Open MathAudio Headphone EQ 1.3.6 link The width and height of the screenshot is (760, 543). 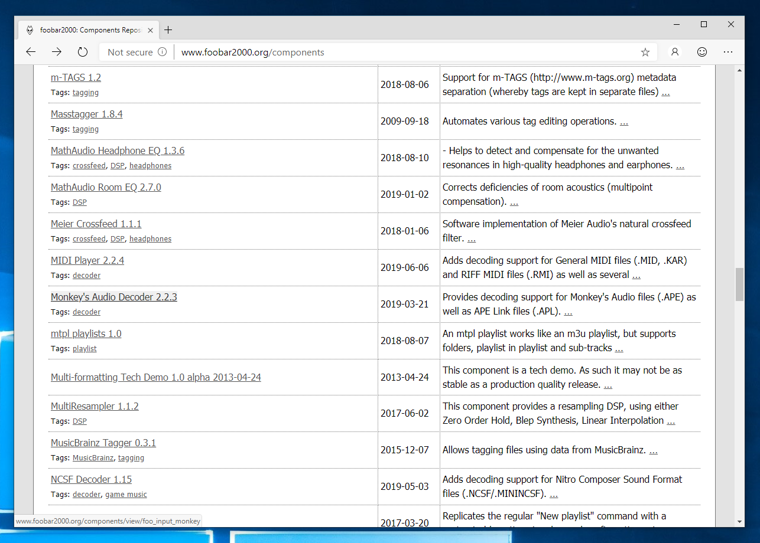tap(117, 151)
